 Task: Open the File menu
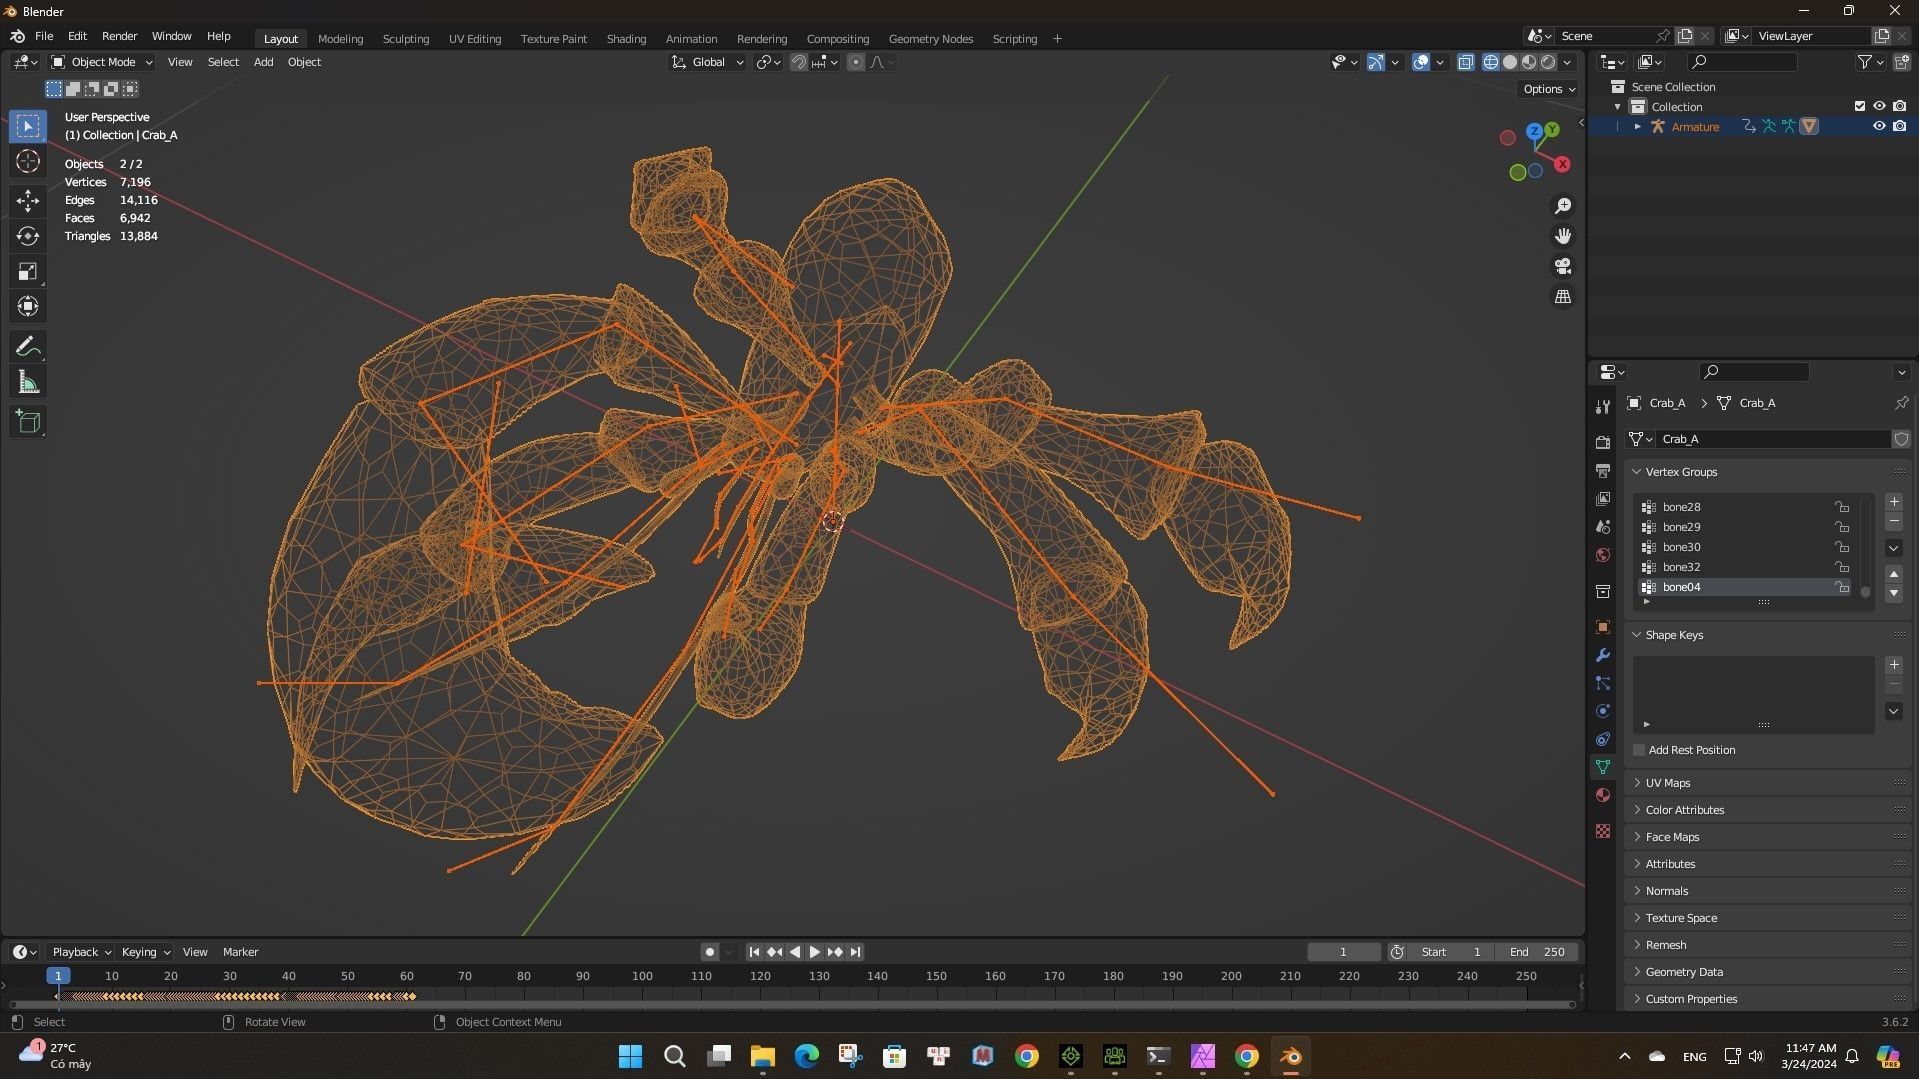pos(44,36)
